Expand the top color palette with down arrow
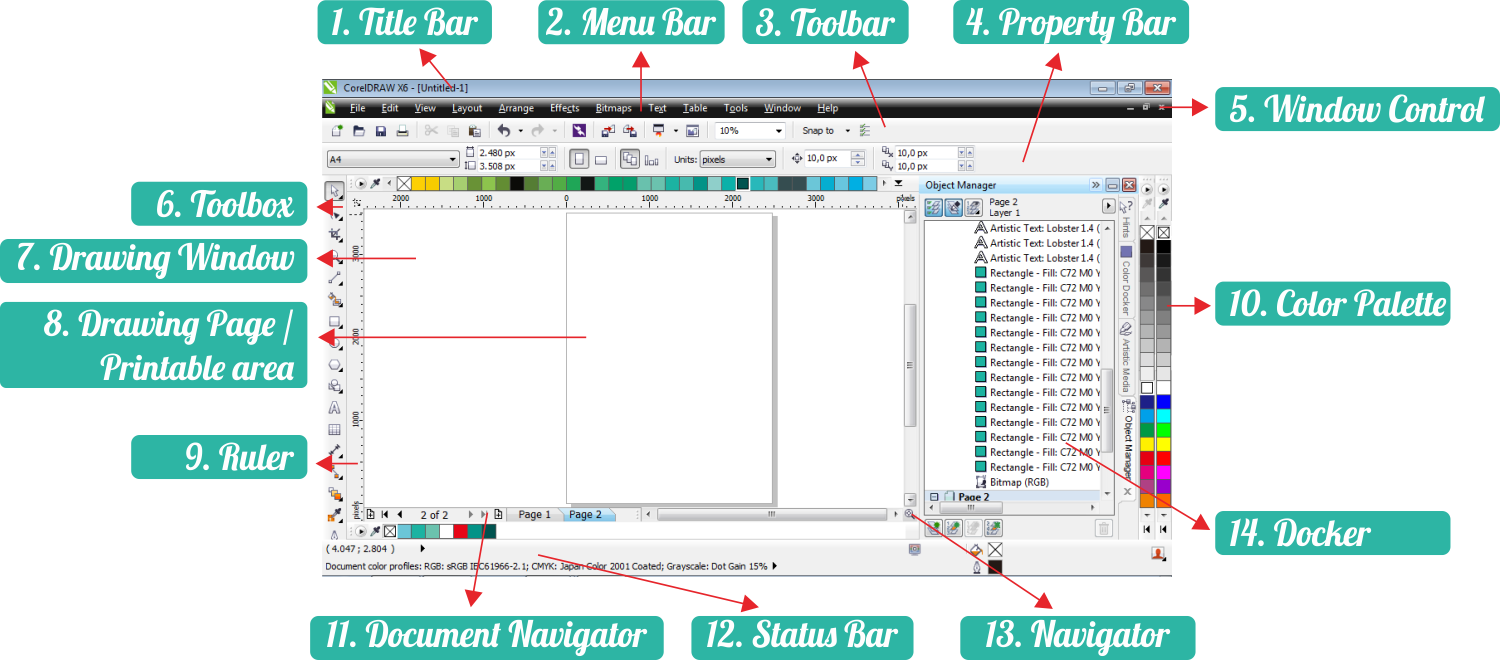This screenshot has width=1500, height=660. (x=898, y=184)
